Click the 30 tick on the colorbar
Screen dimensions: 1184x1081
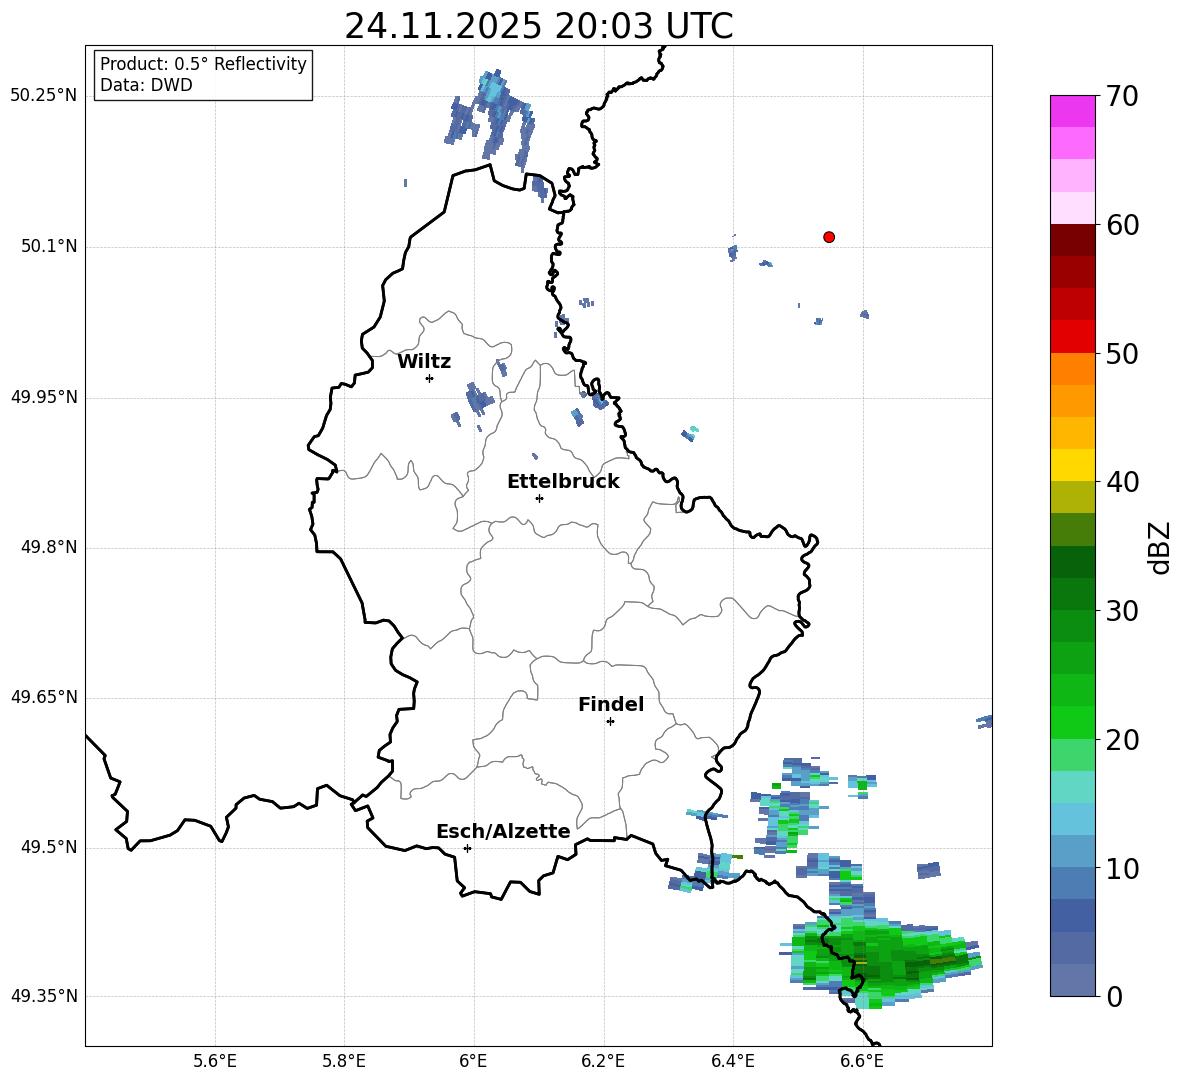(1121, 611)
